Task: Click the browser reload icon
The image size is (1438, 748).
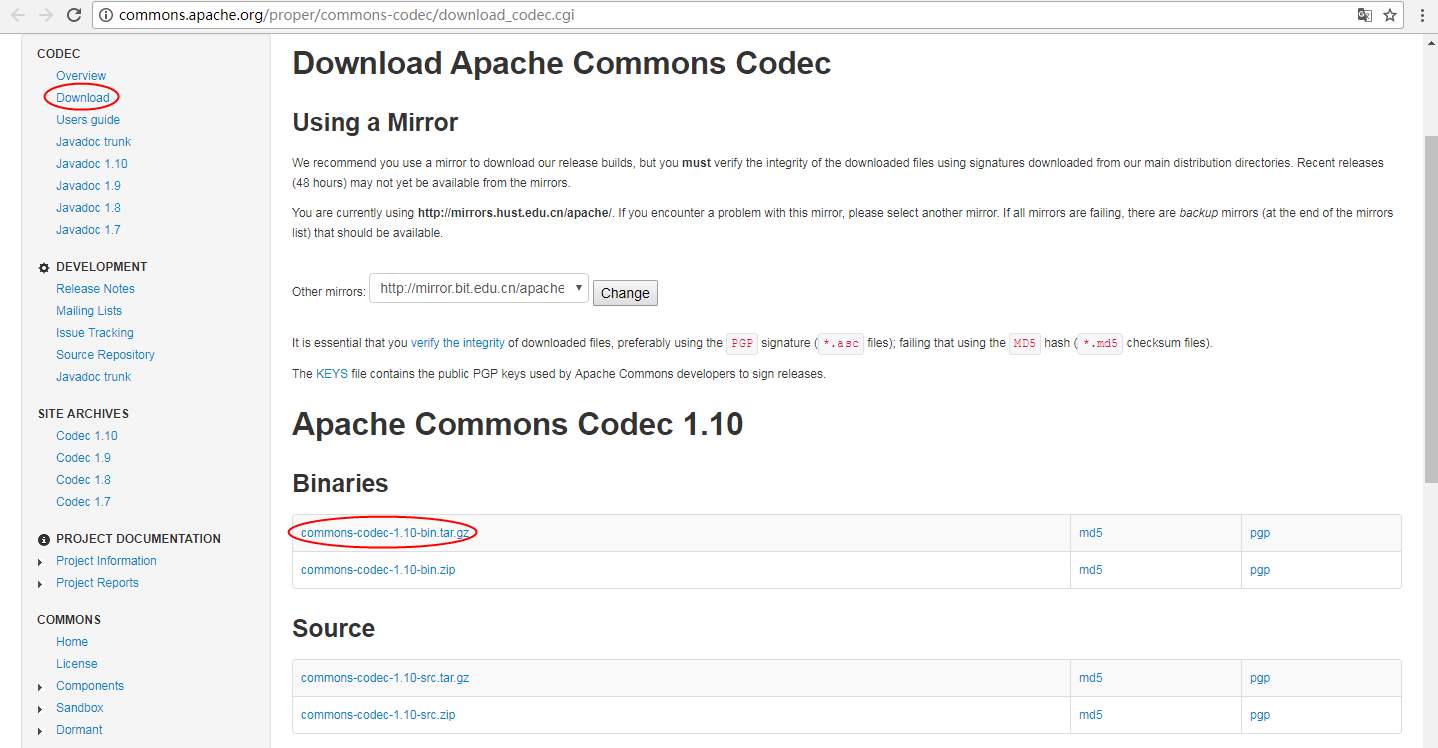Action: click(x=73, y=15)
